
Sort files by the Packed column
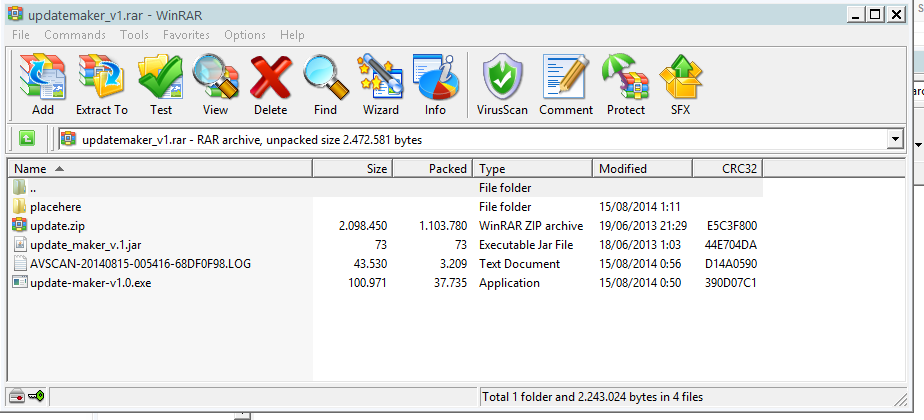[433, 168]
